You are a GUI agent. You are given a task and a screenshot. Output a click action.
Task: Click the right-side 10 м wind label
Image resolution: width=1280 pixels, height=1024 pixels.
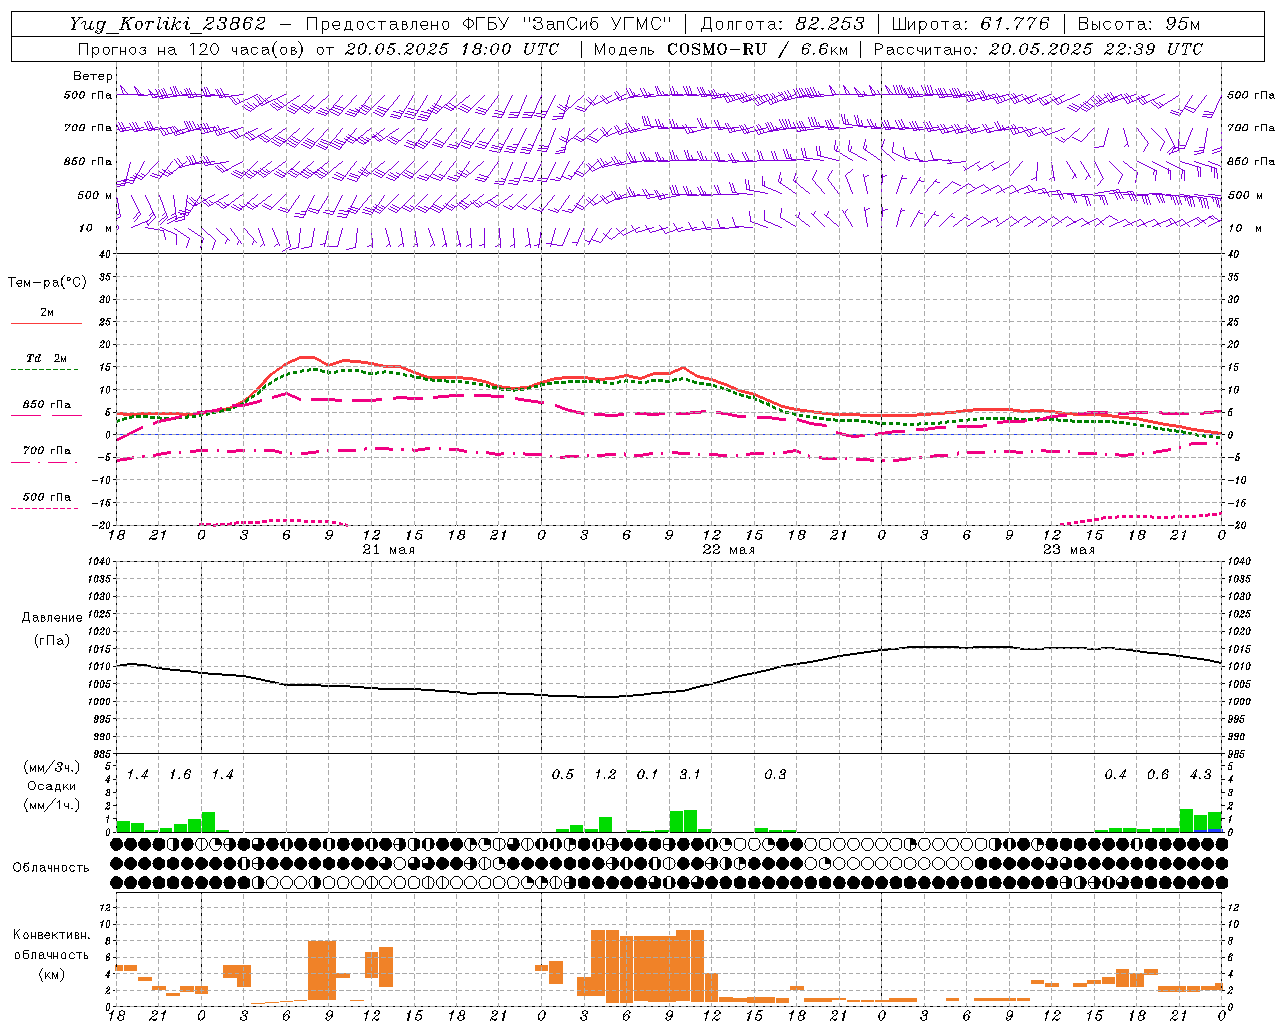pos(1244,228)
